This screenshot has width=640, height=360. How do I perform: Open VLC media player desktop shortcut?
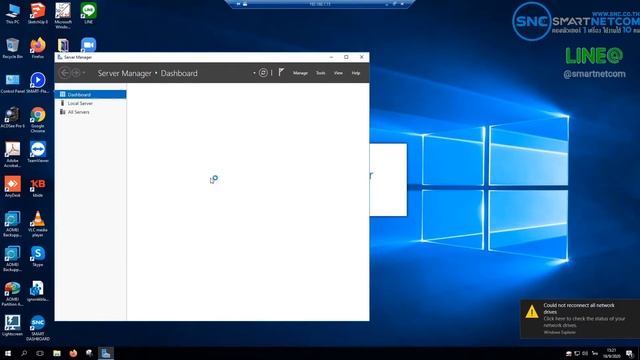(38, 224)
